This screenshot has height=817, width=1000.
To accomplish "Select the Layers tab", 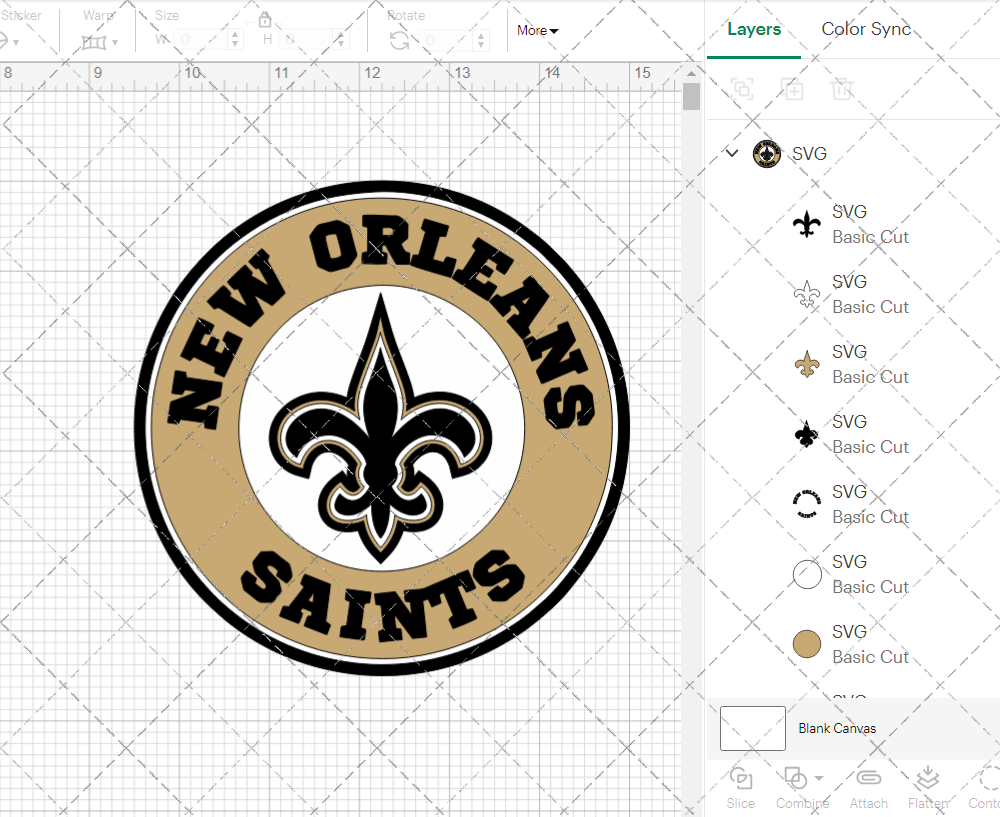I will (754, 29).
